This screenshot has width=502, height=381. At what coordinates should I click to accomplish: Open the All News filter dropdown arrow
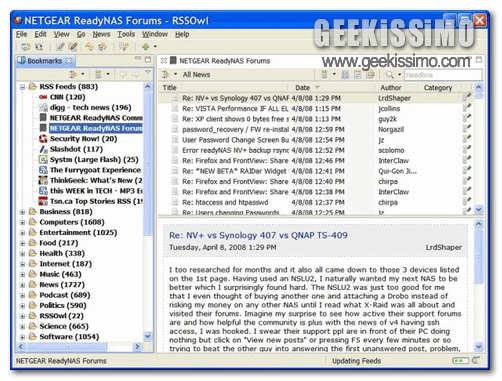(175, 75)
